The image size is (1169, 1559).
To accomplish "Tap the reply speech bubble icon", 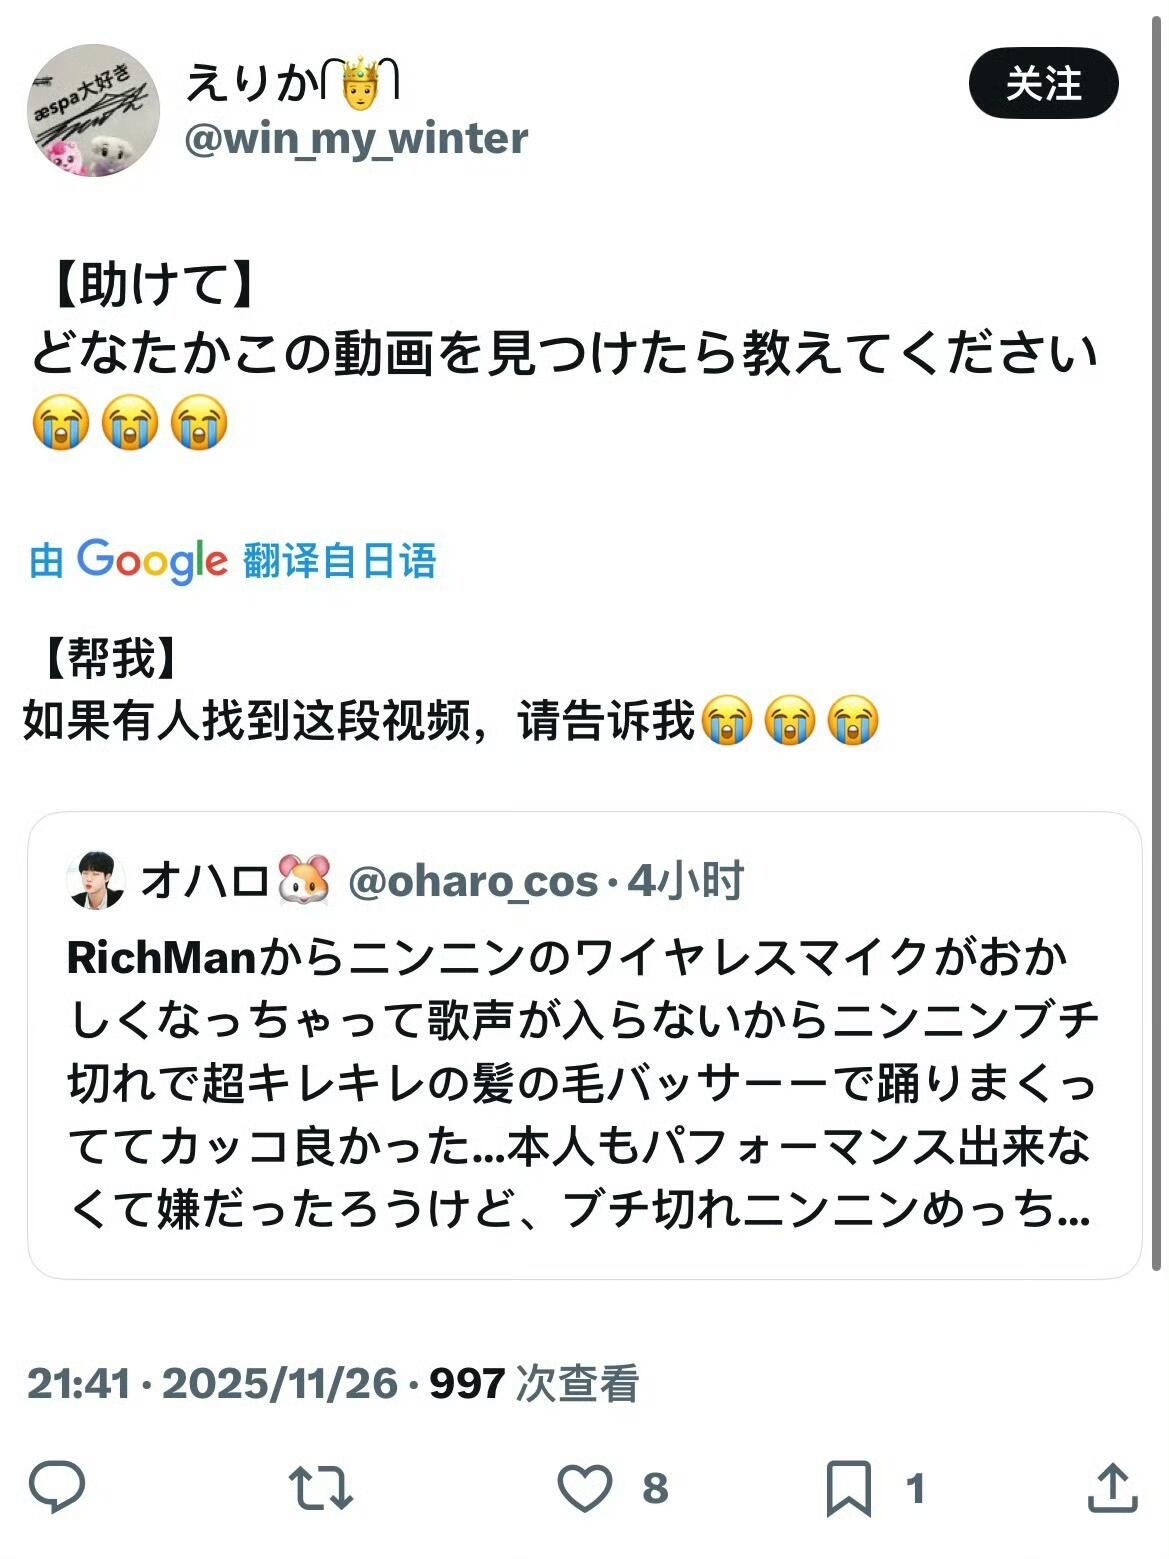I will pos(57,1487).
